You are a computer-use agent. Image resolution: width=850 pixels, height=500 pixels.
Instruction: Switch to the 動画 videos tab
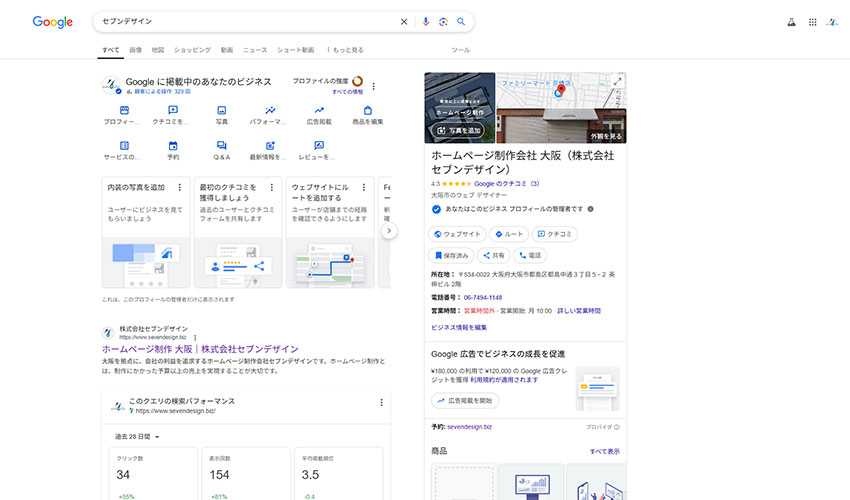[x=227, y=50]
